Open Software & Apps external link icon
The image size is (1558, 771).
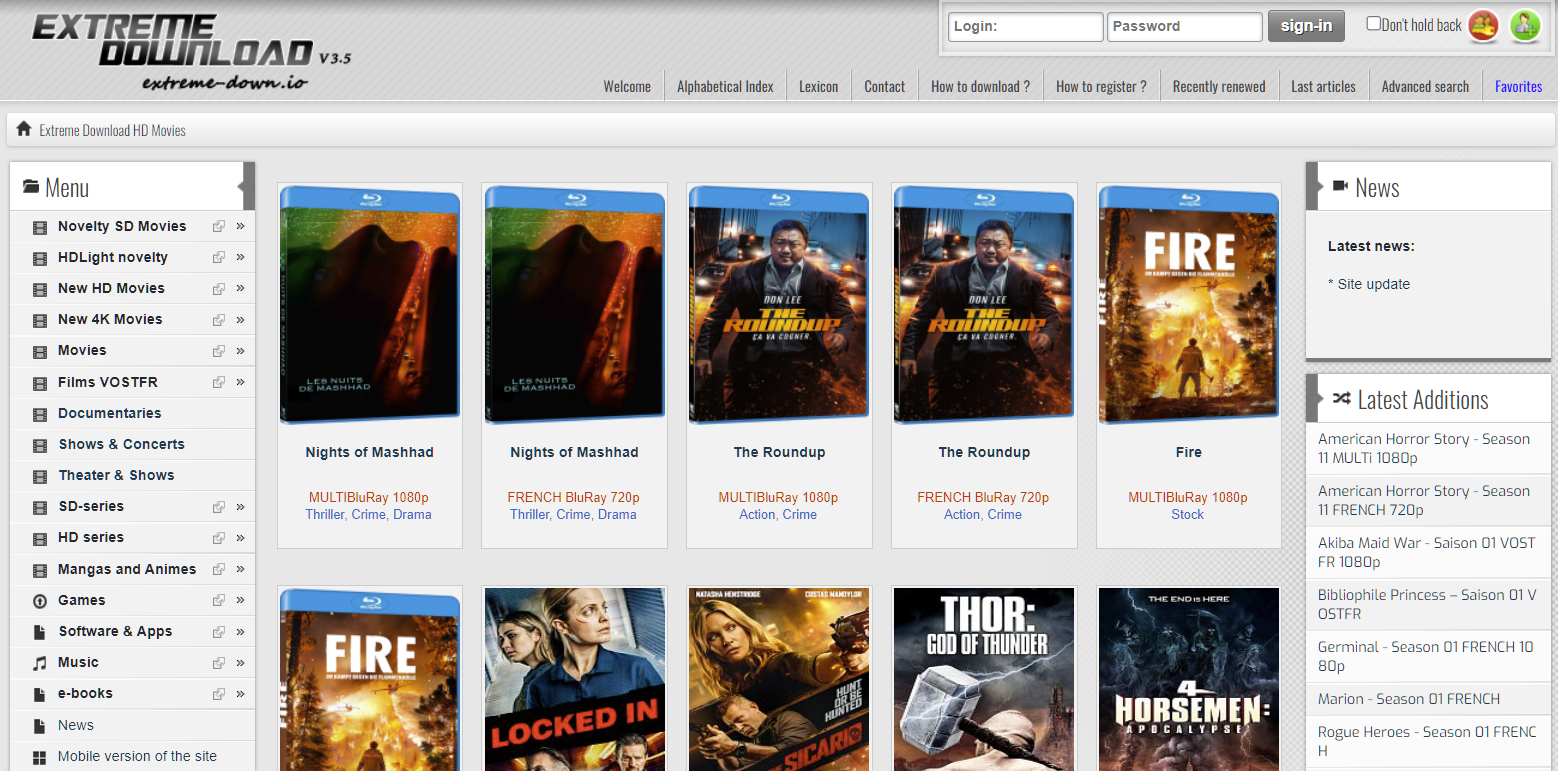click(218, 632)
